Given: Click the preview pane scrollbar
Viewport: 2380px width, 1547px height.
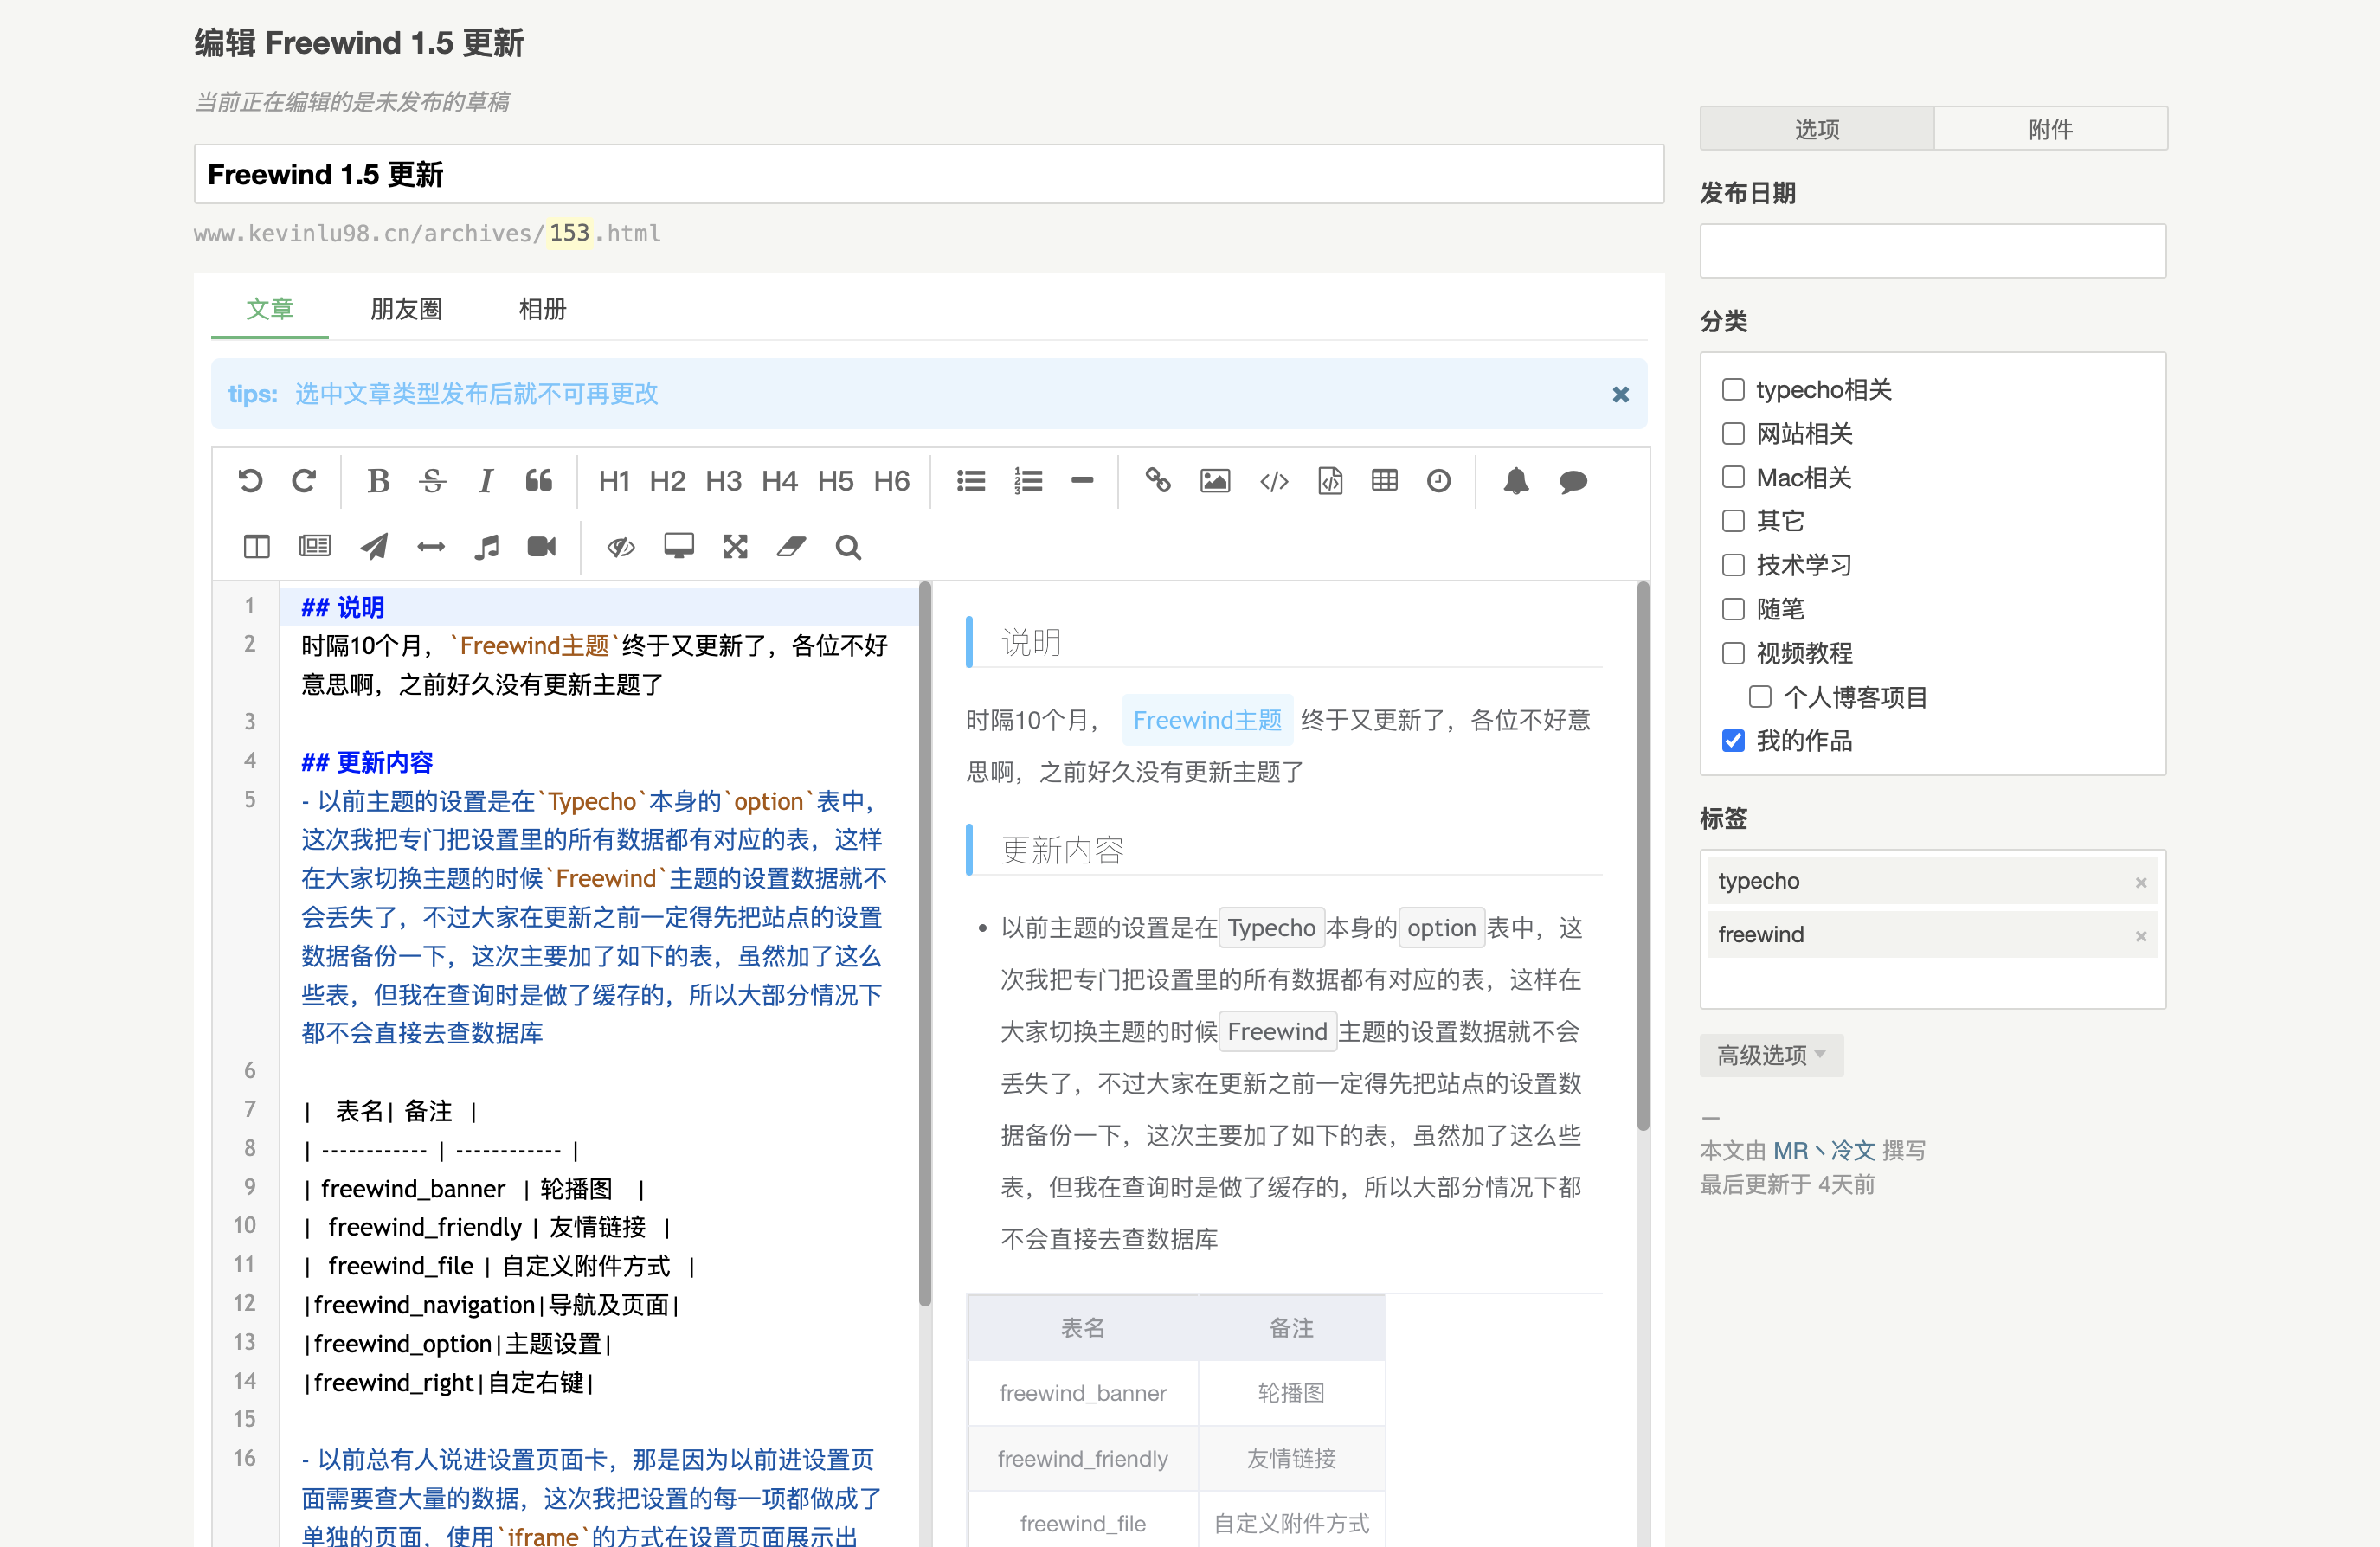Looking at the screenshot, I should click(1642, 856).
